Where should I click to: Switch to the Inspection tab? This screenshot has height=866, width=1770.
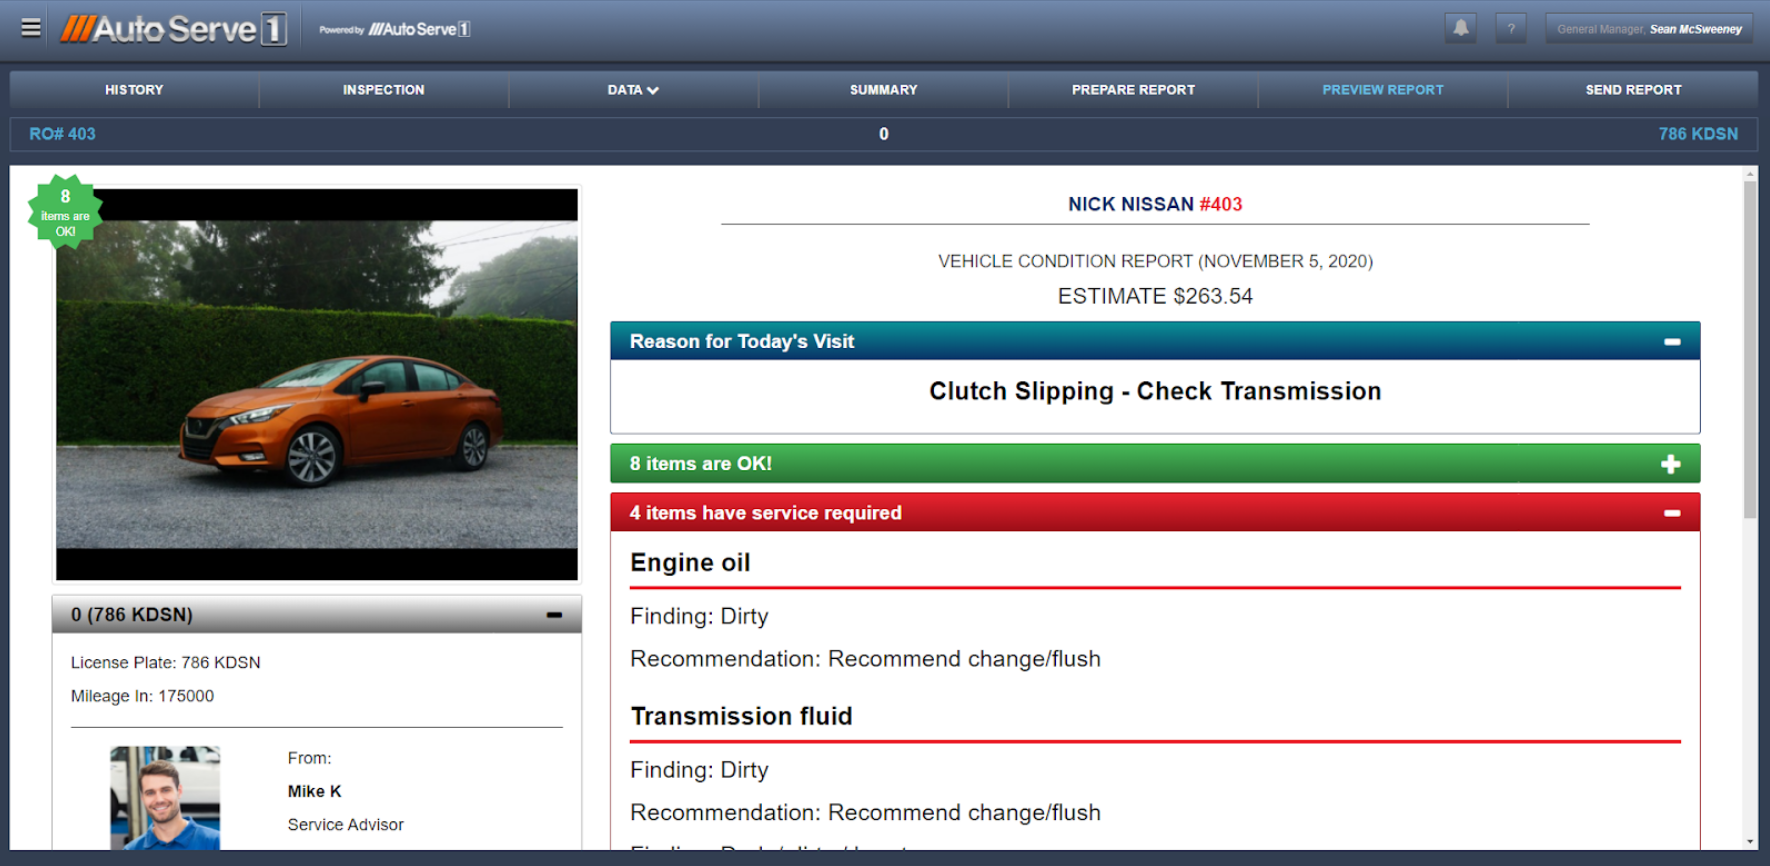coord(384,90)
